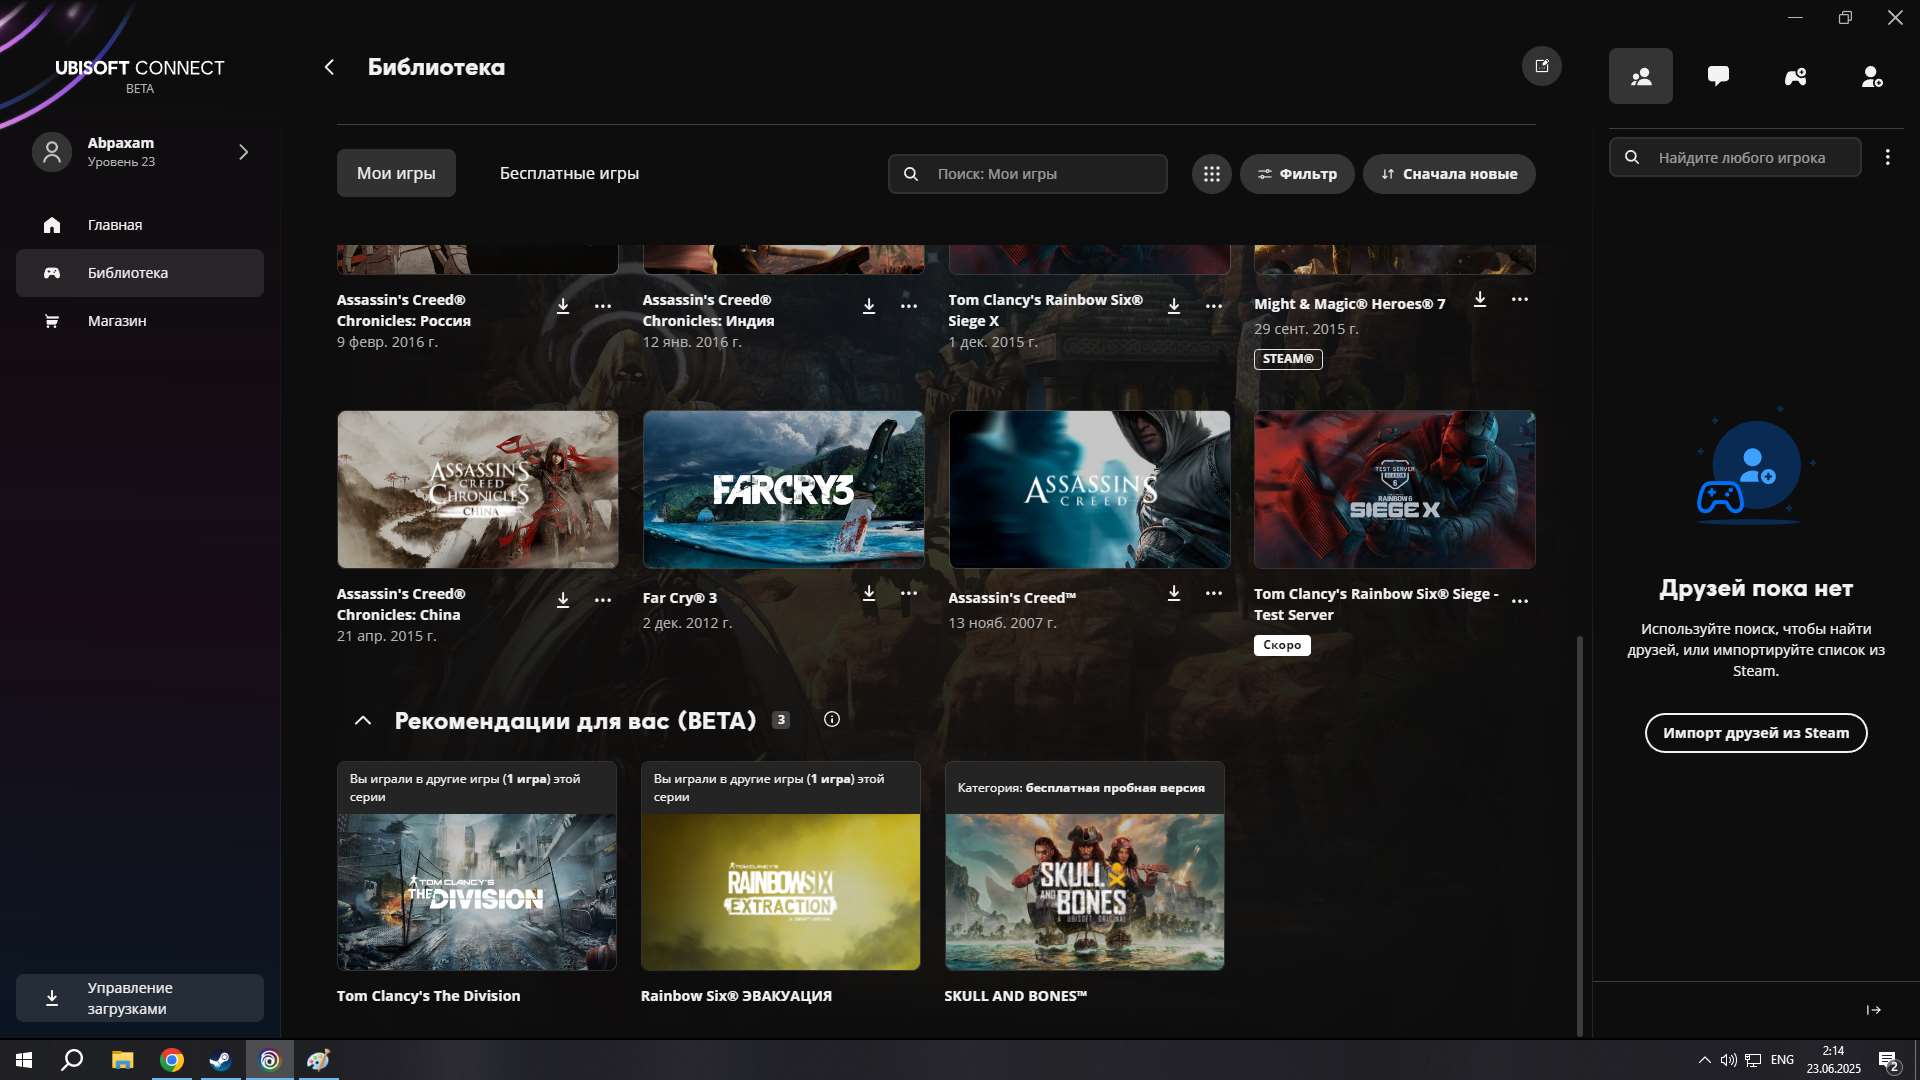Switch to grid view layout icon
Image resolution: width=1920 pixels, height=1080 pixels.
tap(1211, 173)
